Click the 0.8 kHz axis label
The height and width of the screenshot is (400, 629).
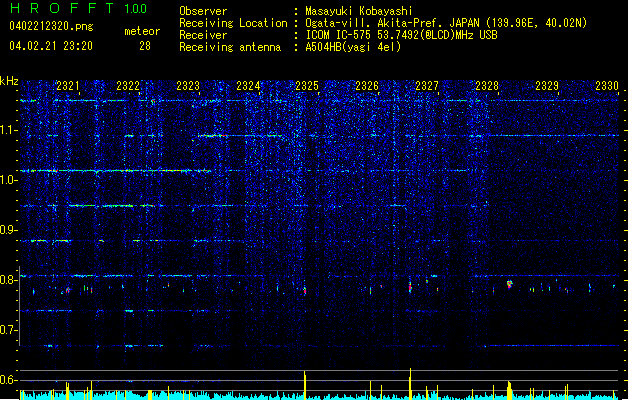pos(9,280)
